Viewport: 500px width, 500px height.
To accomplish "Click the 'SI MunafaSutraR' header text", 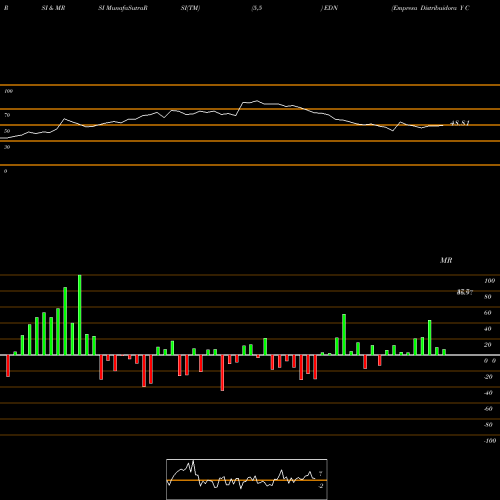I will [123, 8].
